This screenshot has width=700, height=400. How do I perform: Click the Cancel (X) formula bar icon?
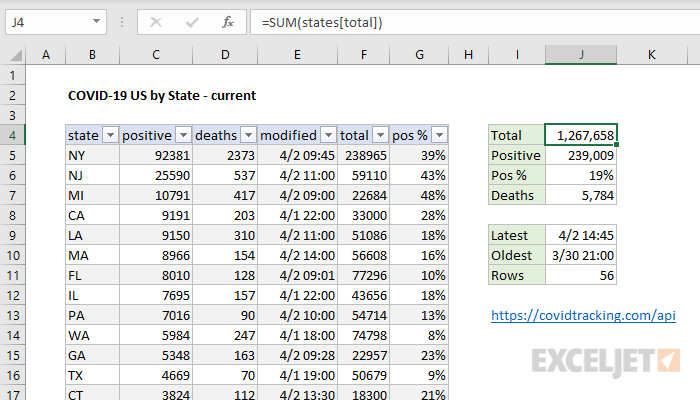156,22
